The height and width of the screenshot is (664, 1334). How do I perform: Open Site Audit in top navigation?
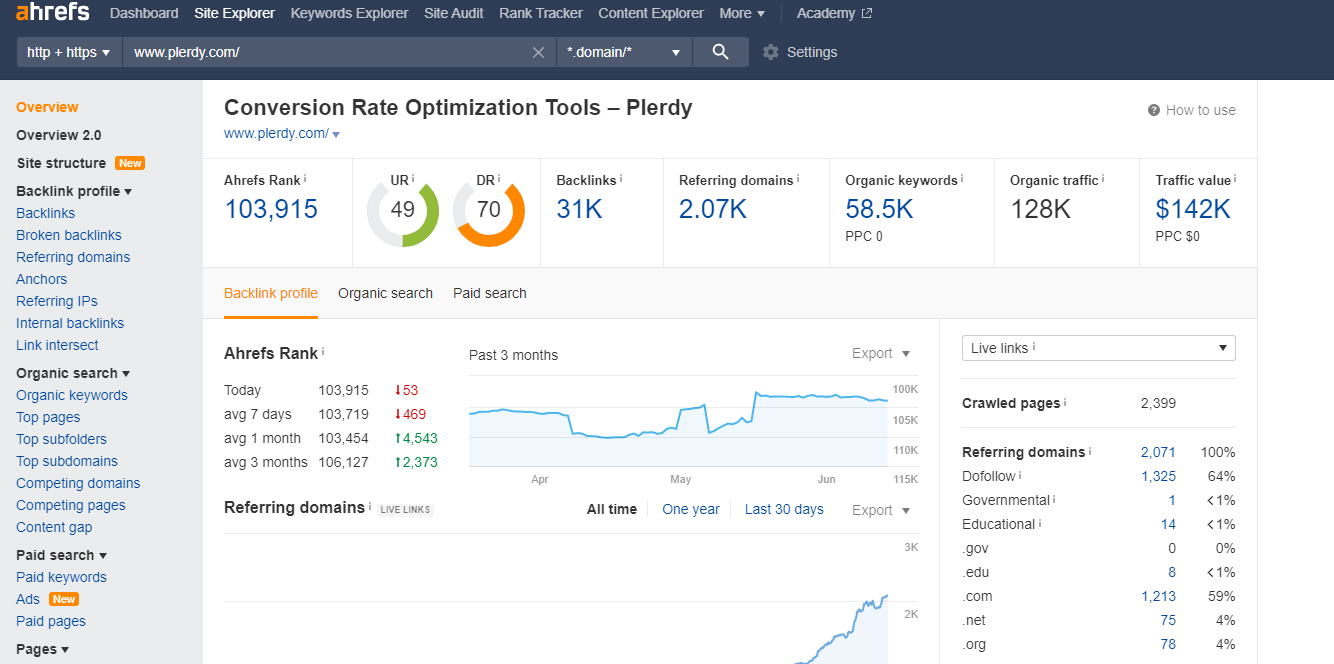point(454,13)
